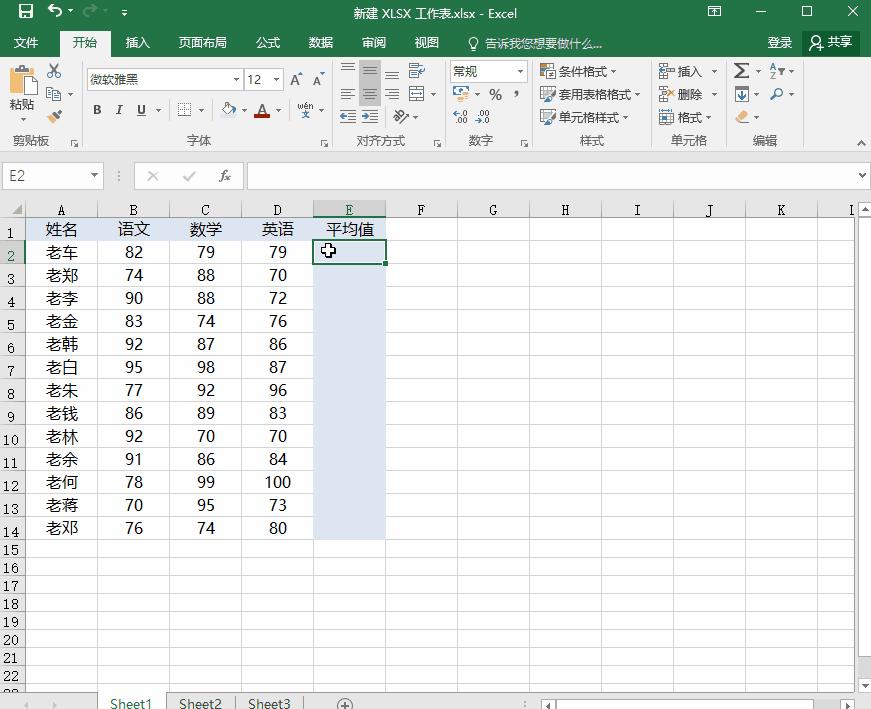The height and width of the screenshot is (709, 871).
Task: Increase font size with larger A
Action: click(x=296, y=79)
